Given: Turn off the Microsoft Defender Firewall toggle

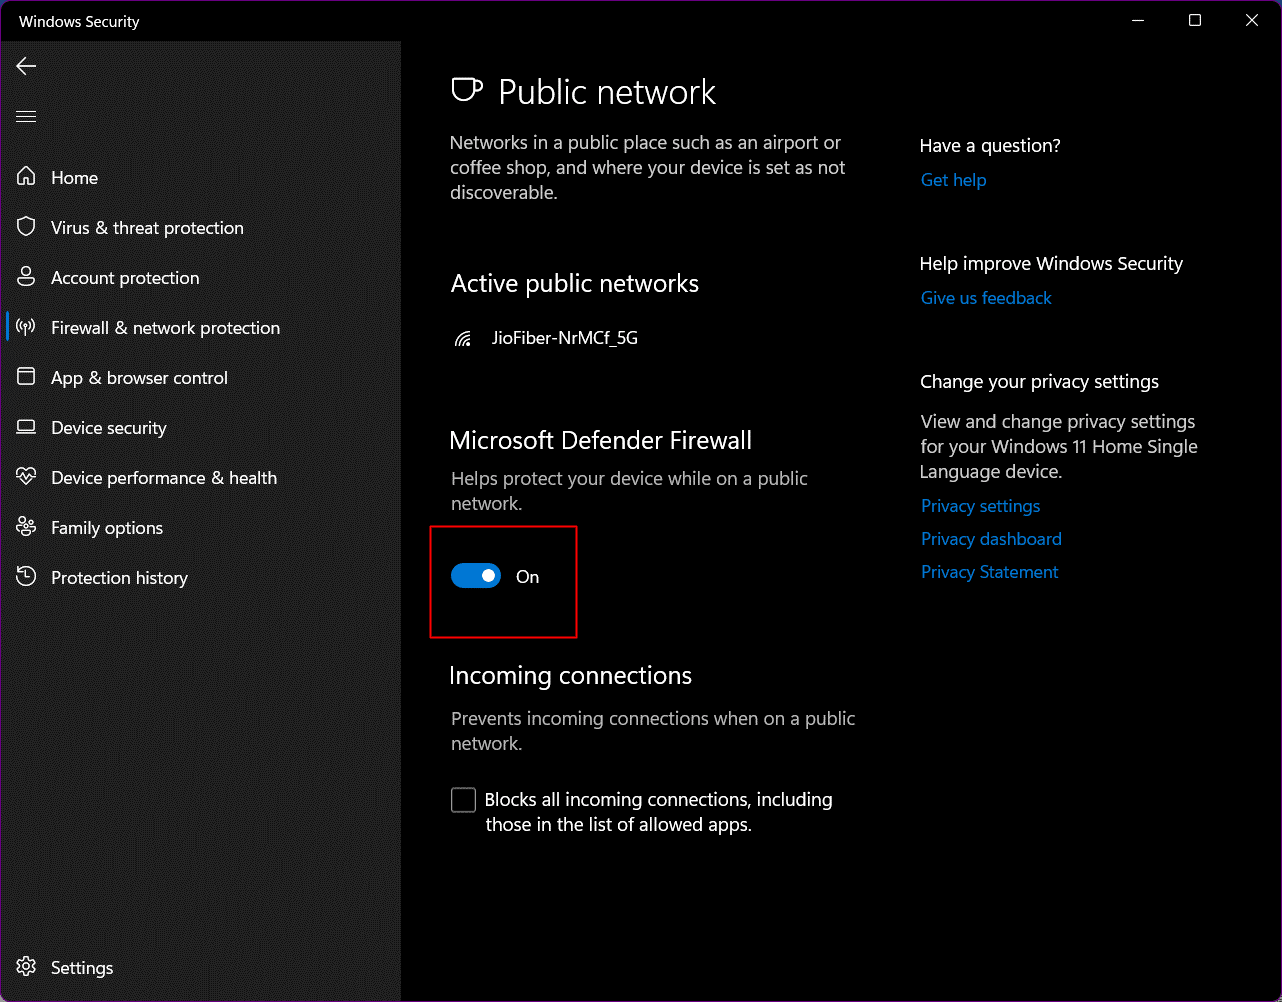Looking at the screenshot, I should [476, 576].
